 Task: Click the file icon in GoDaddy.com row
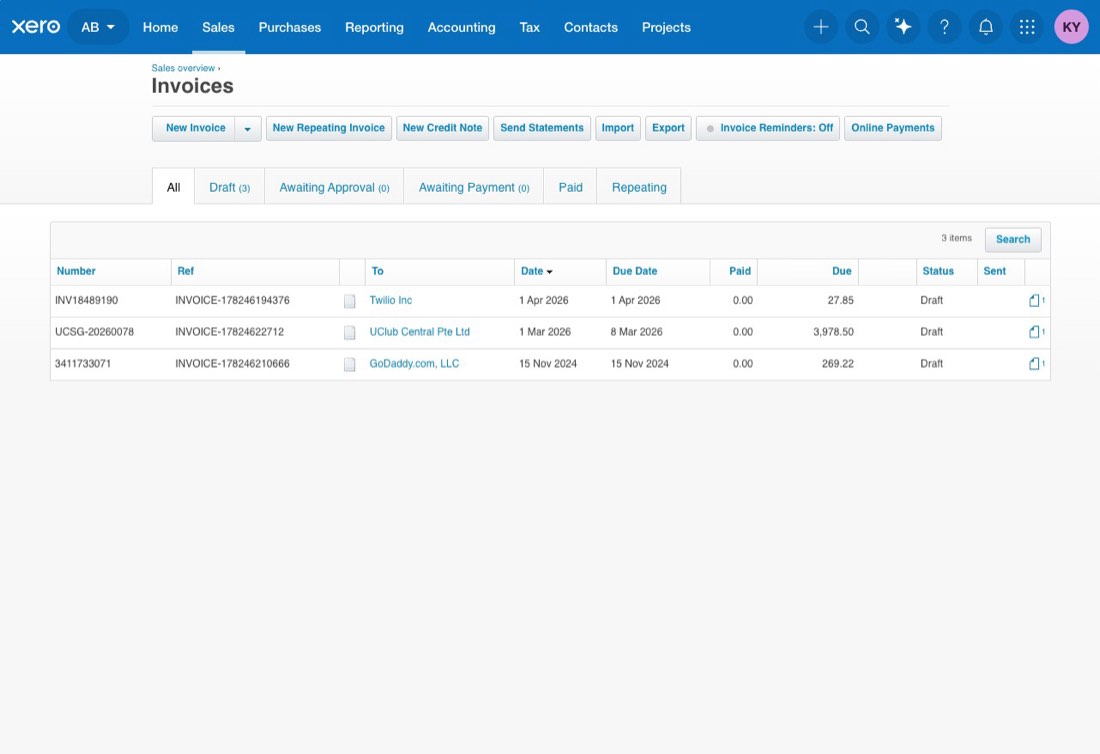pyautogui.click(x=349, y=364)
